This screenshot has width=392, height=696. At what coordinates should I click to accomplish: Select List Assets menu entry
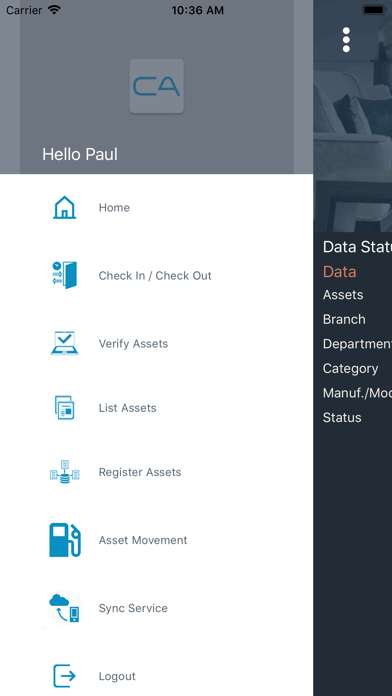[127, 408]
